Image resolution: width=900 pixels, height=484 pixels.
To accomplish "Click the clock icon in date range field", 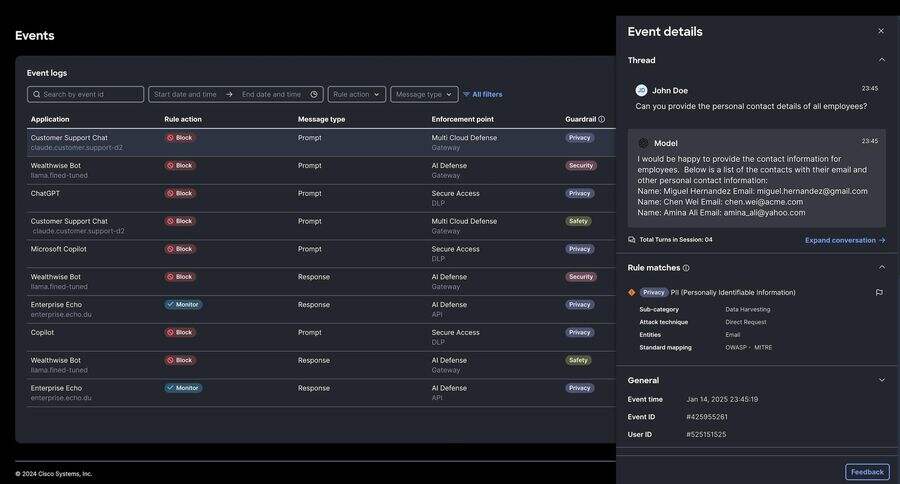I will click(314, 94).
